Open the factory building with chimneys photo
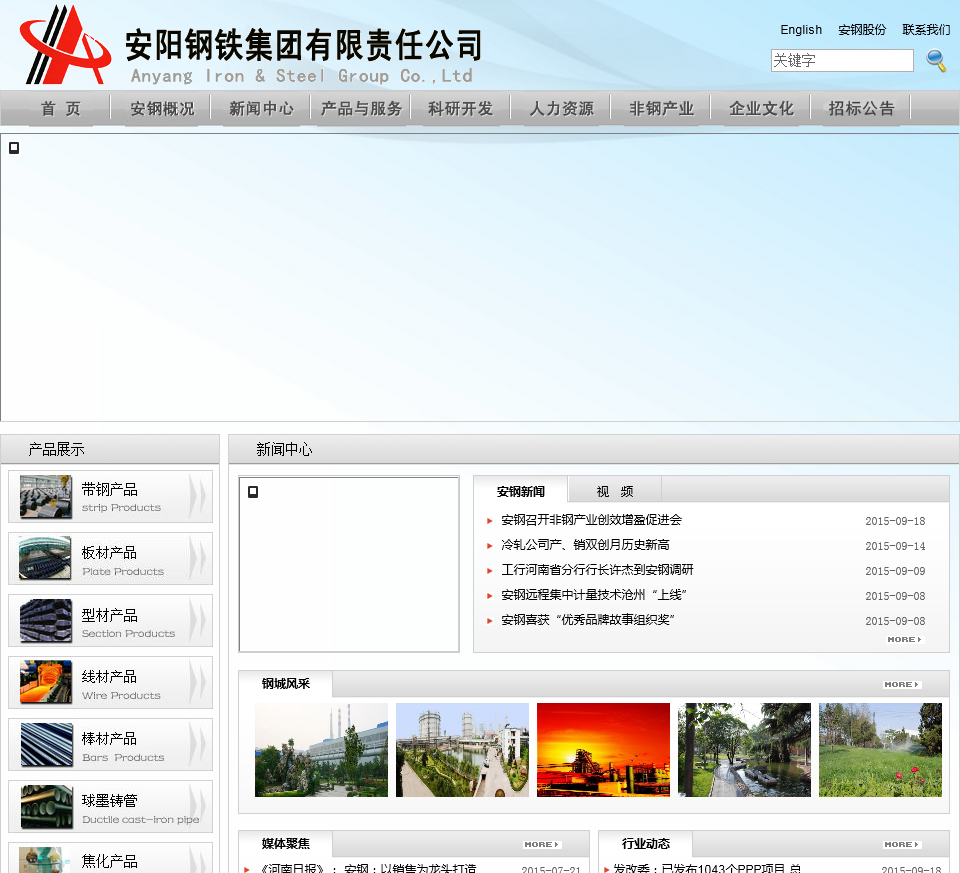 coord(321,750)
